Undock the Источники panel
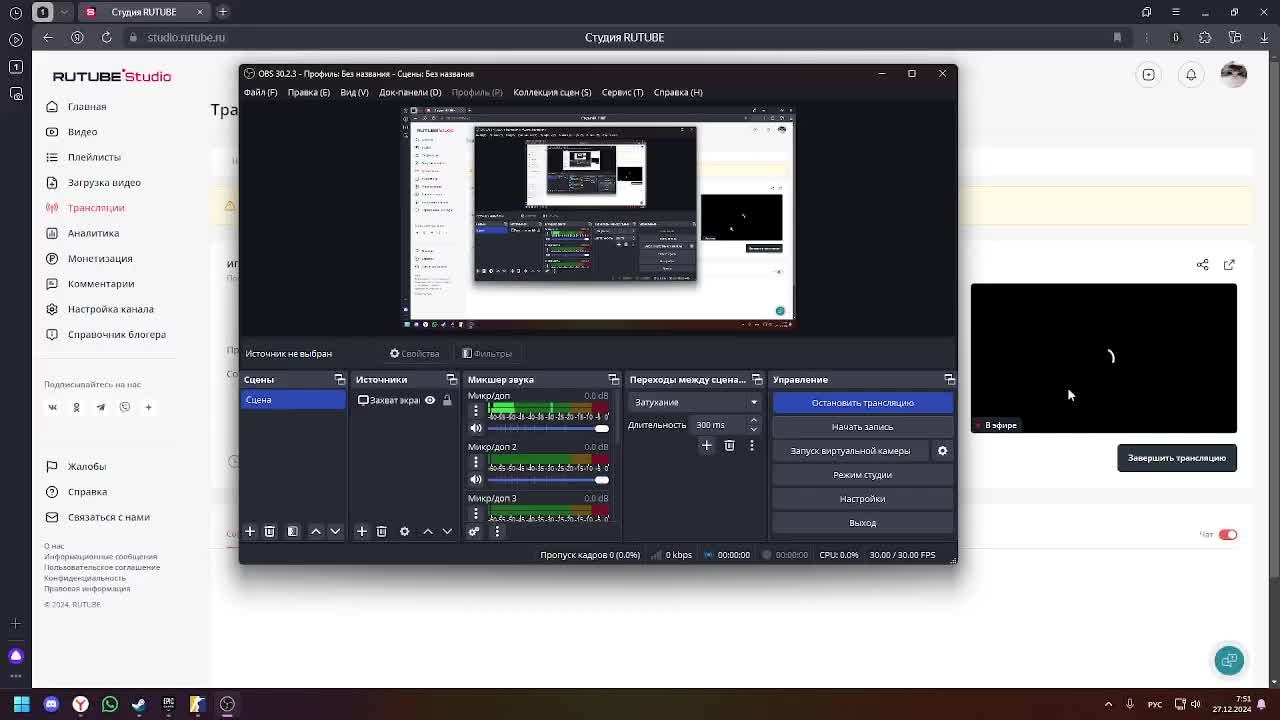Screen dimensions: 1280x720 (x=451, y=380)
